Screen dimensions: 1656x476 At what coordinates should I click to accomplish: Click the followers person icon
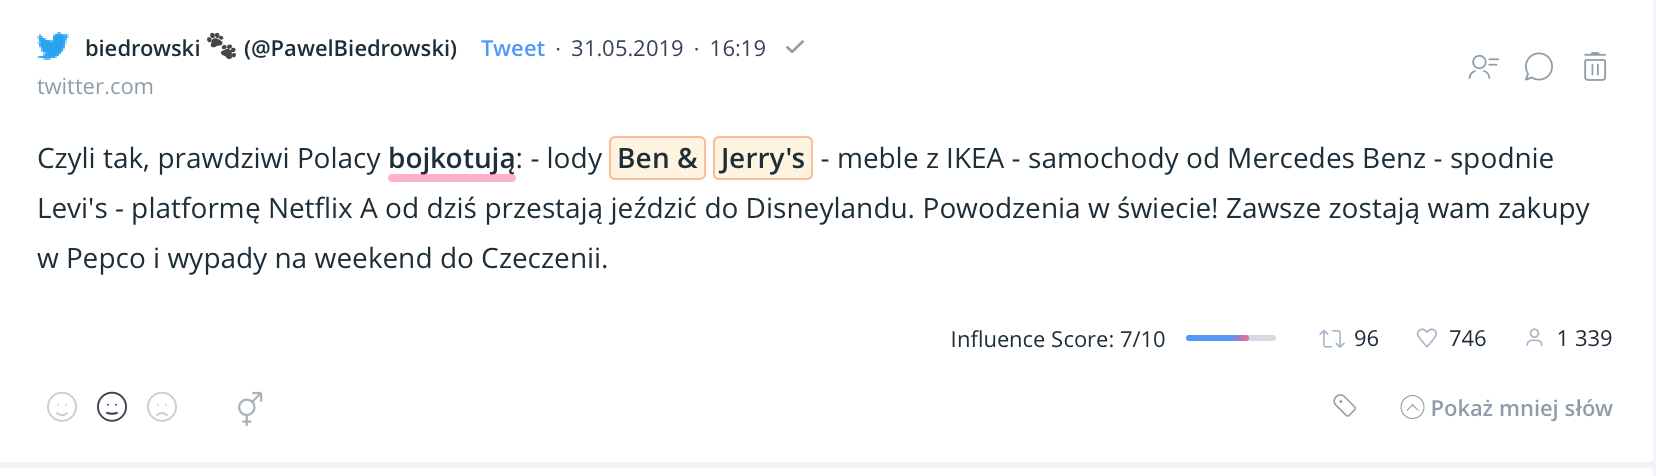[x=1534, y=338]
